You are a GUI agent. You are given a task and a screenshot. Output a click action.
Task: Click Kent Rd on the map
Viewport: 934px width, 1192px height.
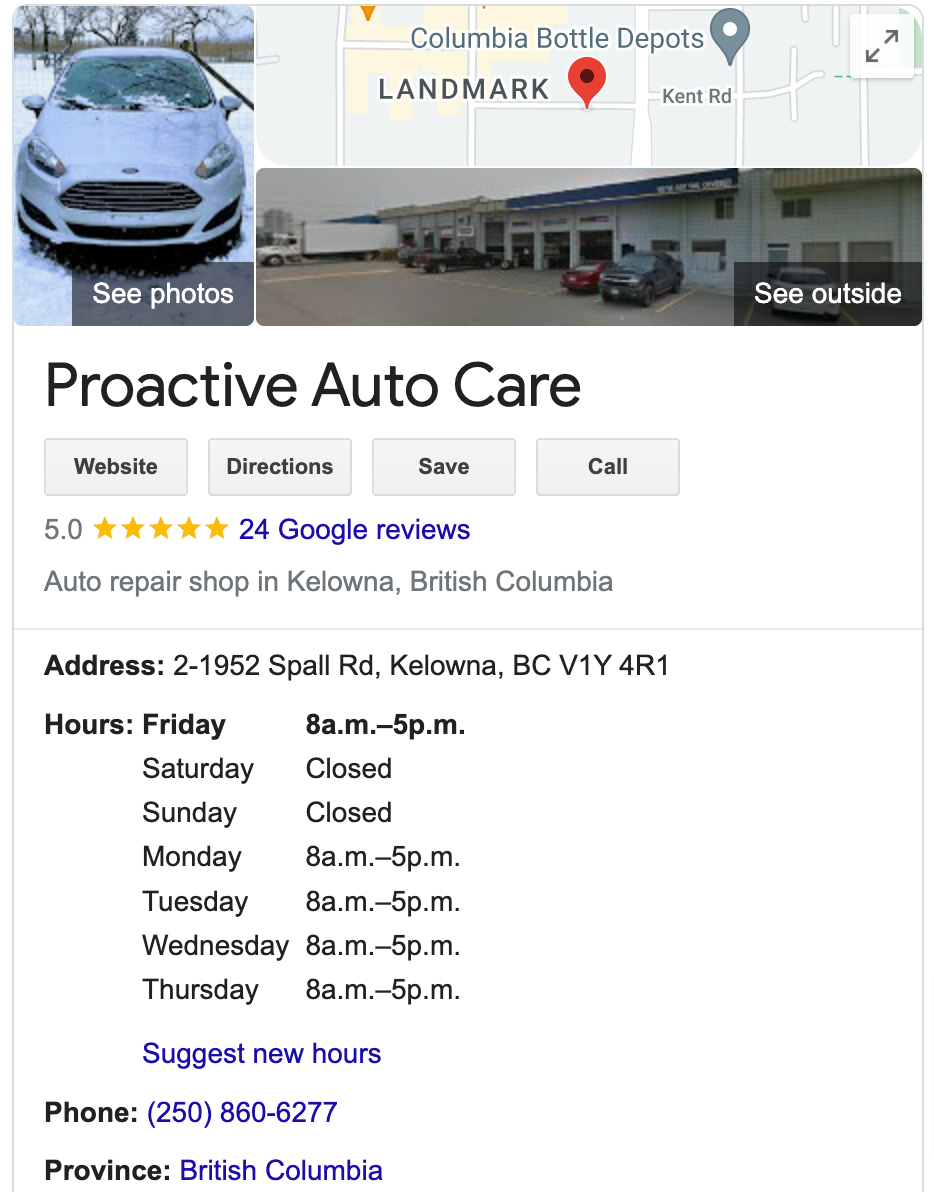point(697,97)
